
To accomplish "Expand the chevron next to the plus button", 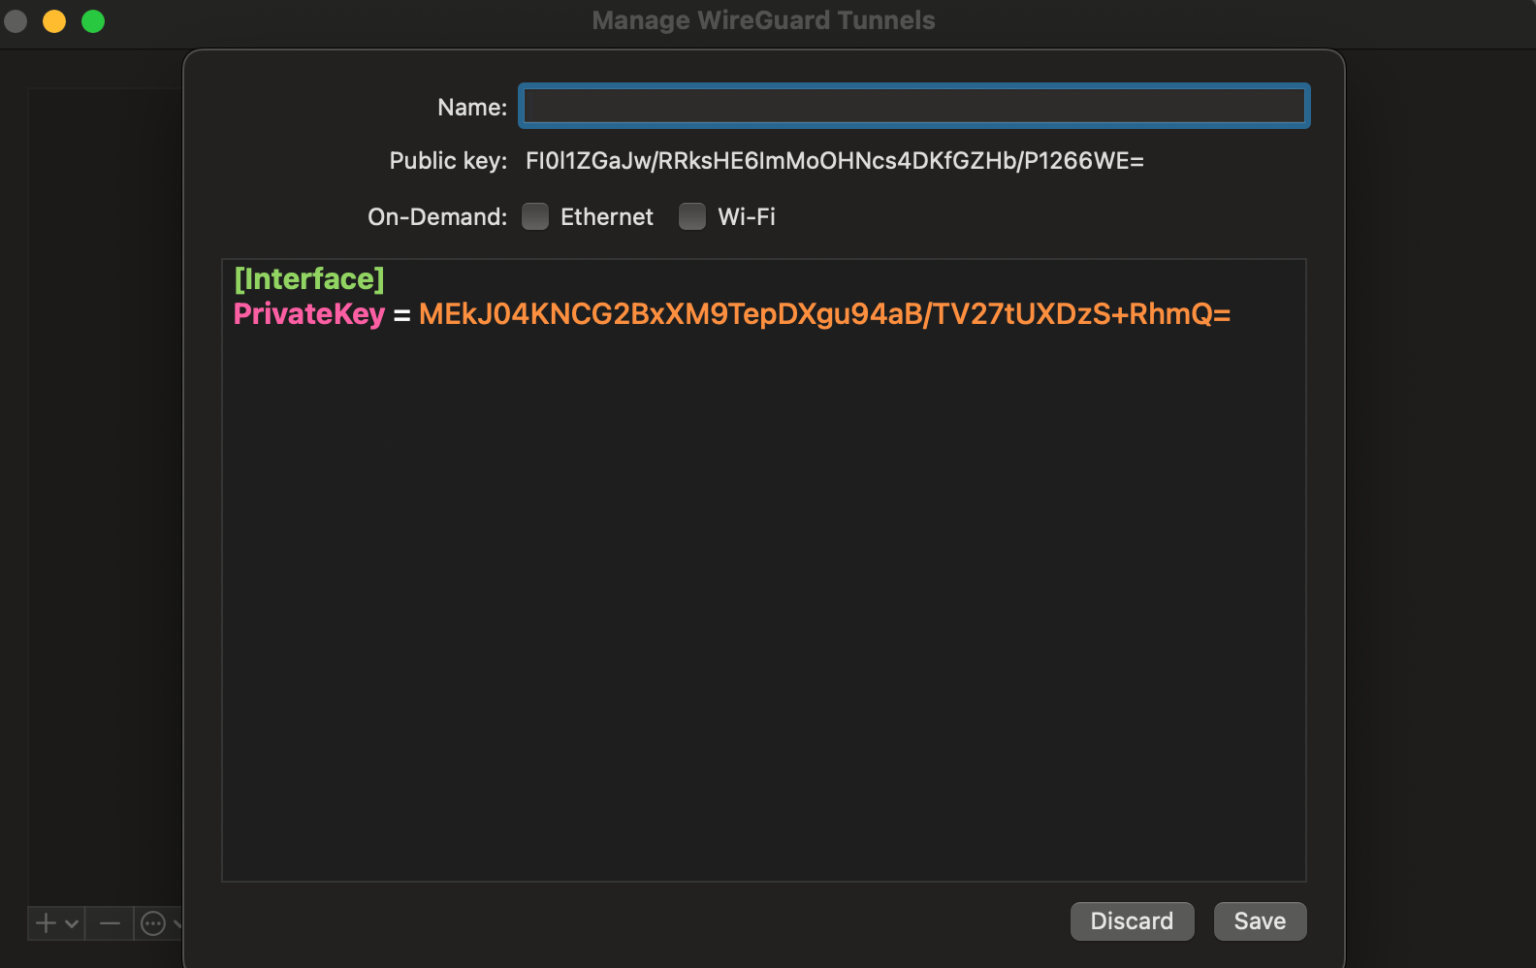I will [70, 923].
